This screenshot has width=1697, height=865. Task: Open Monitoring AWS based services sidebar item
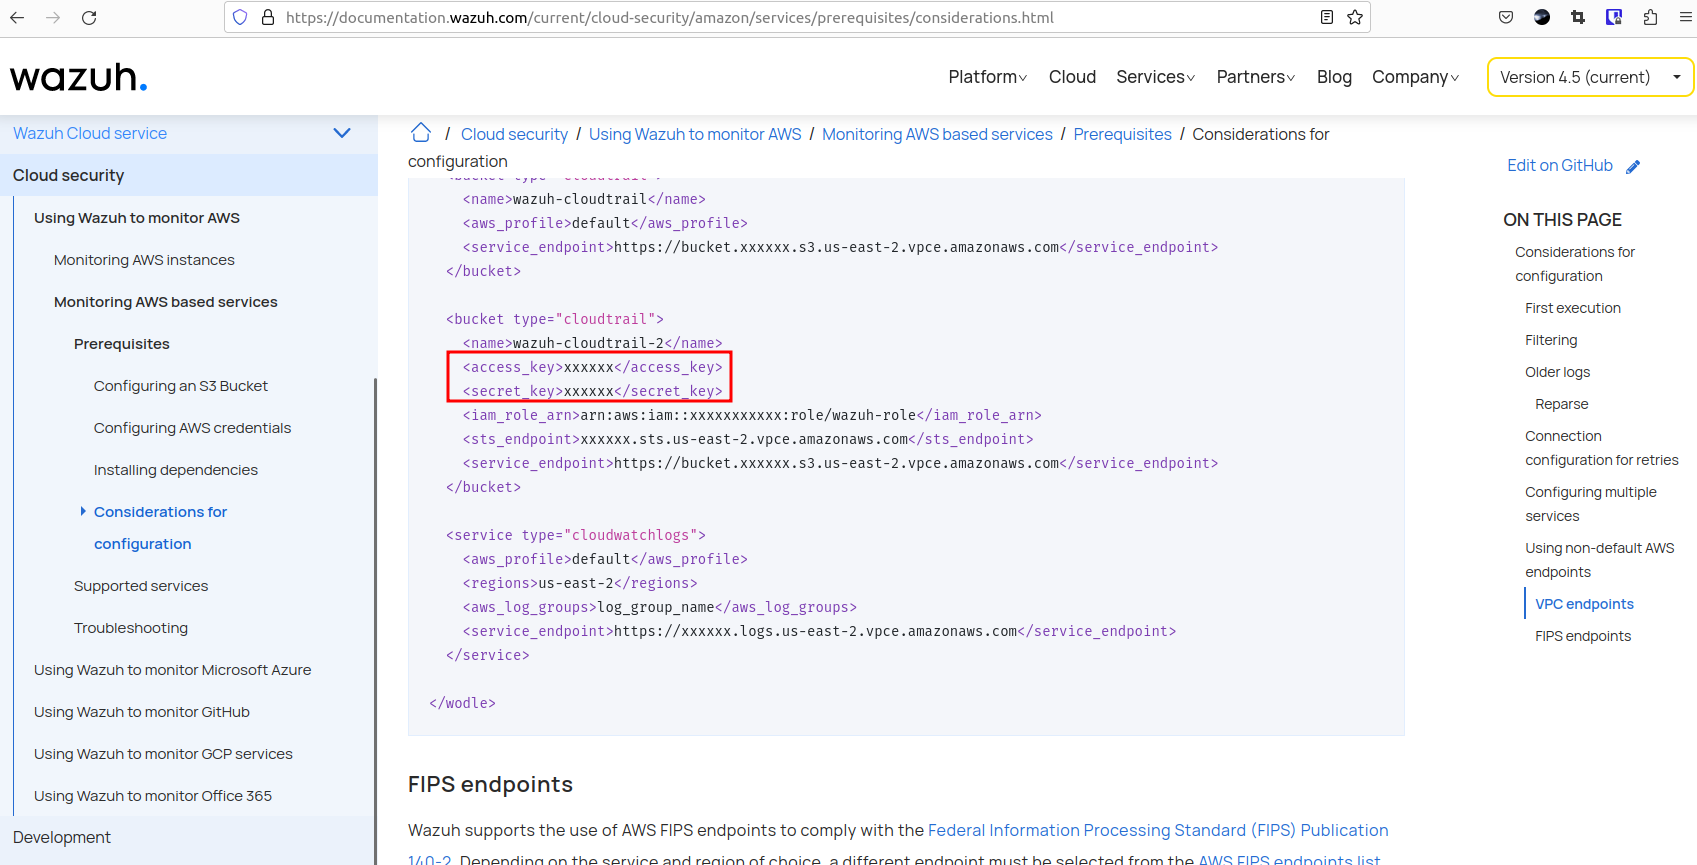coord(166,302)
